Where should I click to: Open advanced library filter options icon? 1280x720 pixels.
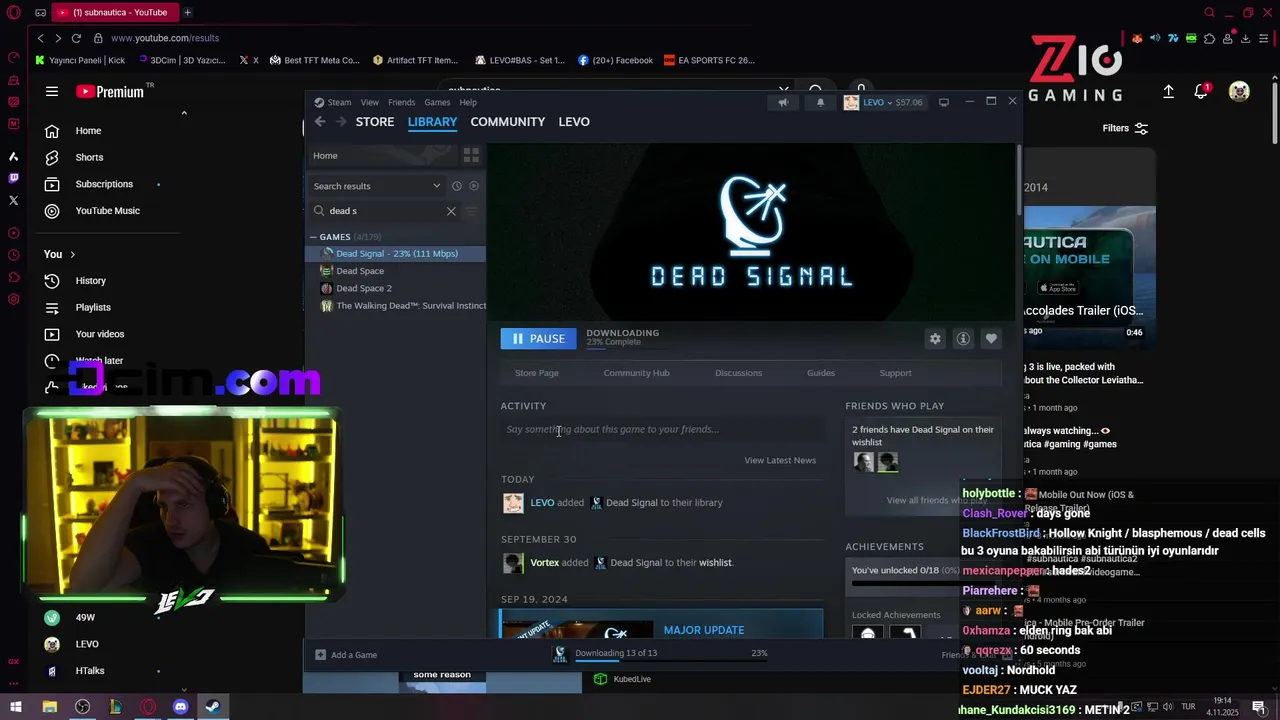click(x=472, y=211)
